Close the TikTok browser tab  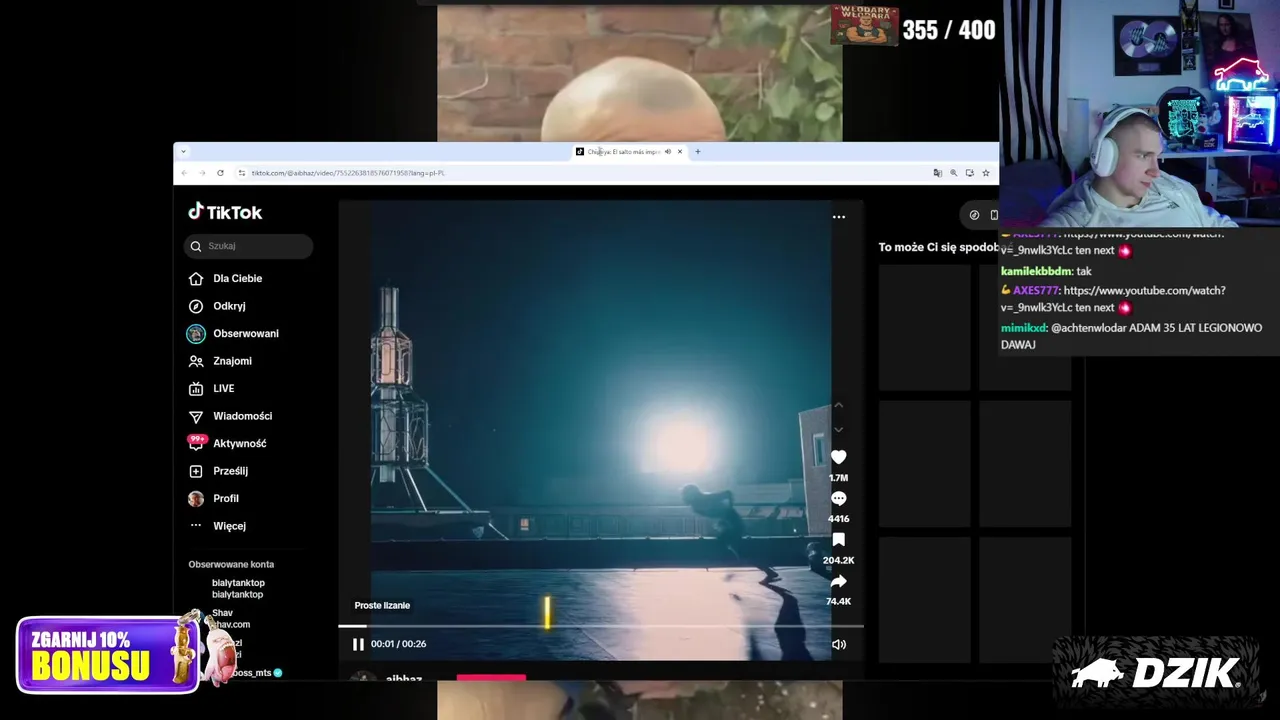tap(679, 152)
